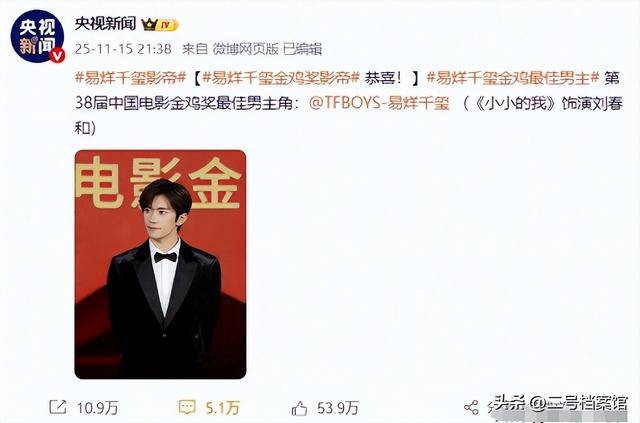Screen dimensions: 640x423
Task: Open comments via the speech bubble icon
Action: click(x=187, y=407)
